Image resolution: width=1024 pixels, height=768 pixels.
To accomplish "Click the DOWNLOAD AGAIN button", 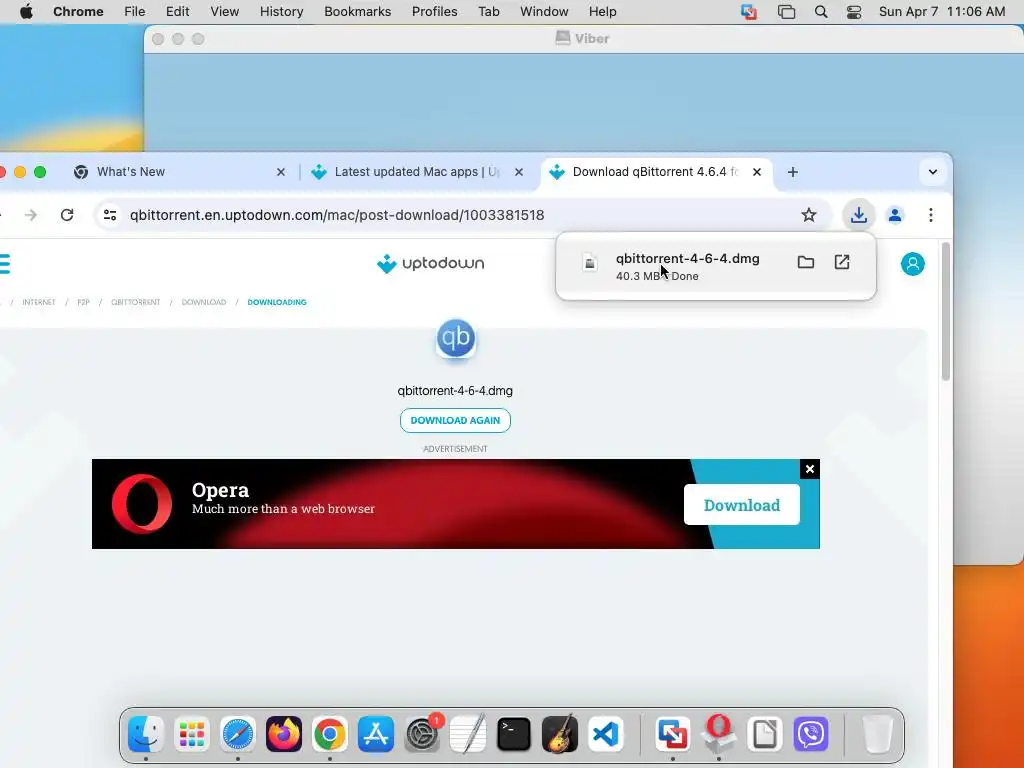I will tap(455, 421).
